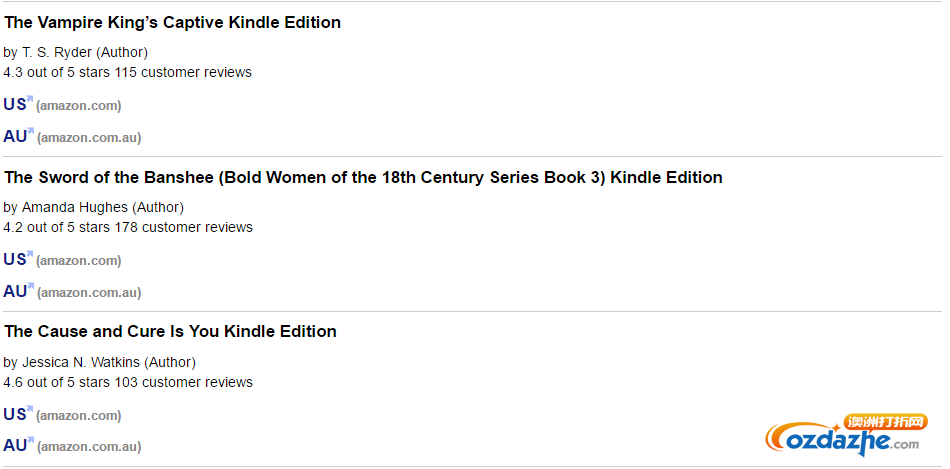Click the external-link arrow beside US for Vampire King's Captive

pyautogui.click(x=30, y=99)
